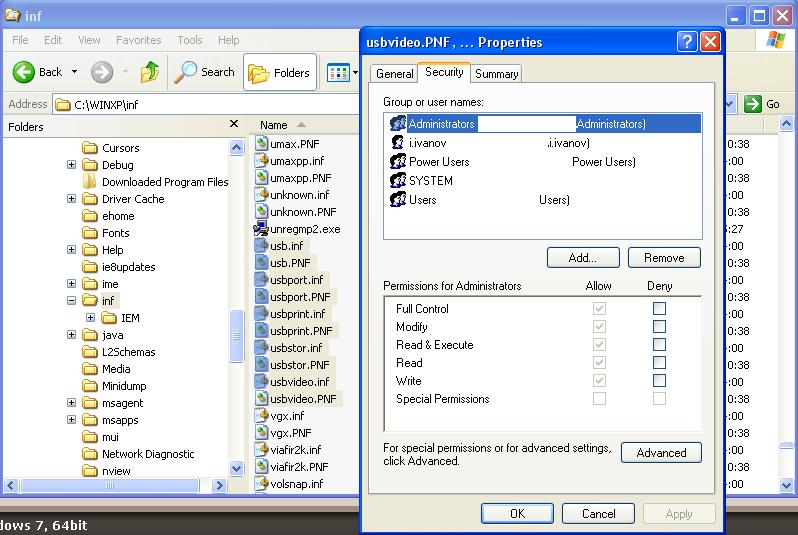Image resolution: width=798 pixels, height=535 pixels.
Task: Expand the Driver Cache folder node
Action: coord(72,199)
